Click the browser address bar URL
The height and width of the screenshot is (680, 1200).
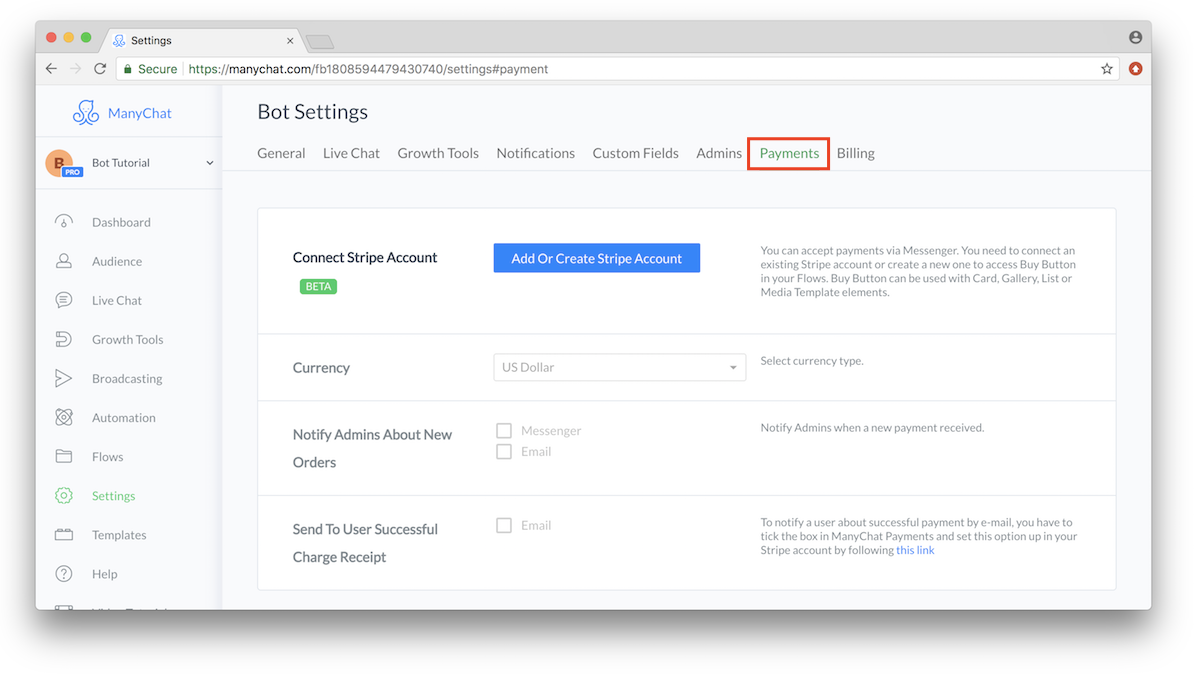(368, 69)
